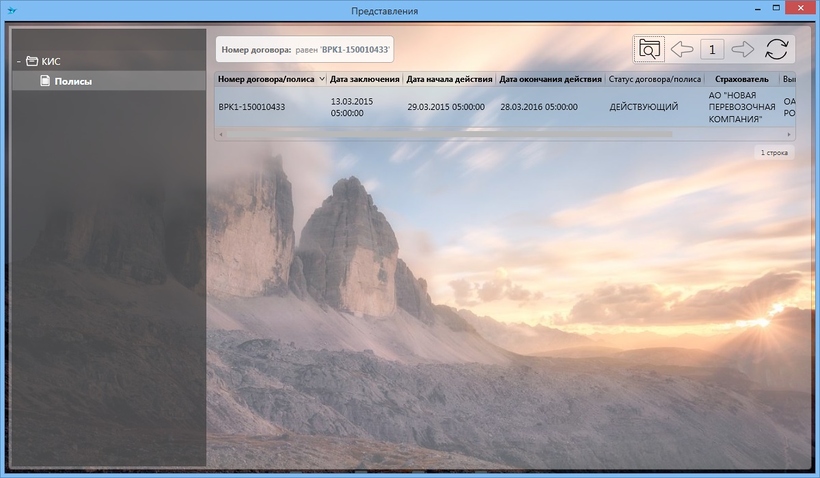Click the Номер договора filter field

tap(304, 49)
